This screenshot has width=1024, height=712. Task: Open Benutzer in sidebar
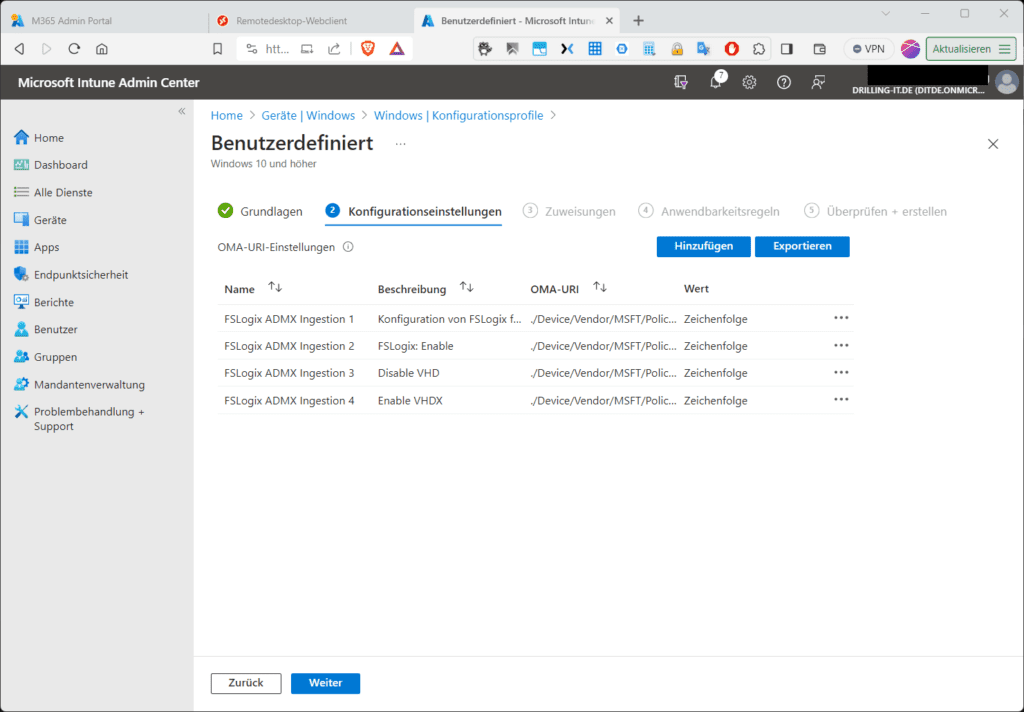(46, 330)
